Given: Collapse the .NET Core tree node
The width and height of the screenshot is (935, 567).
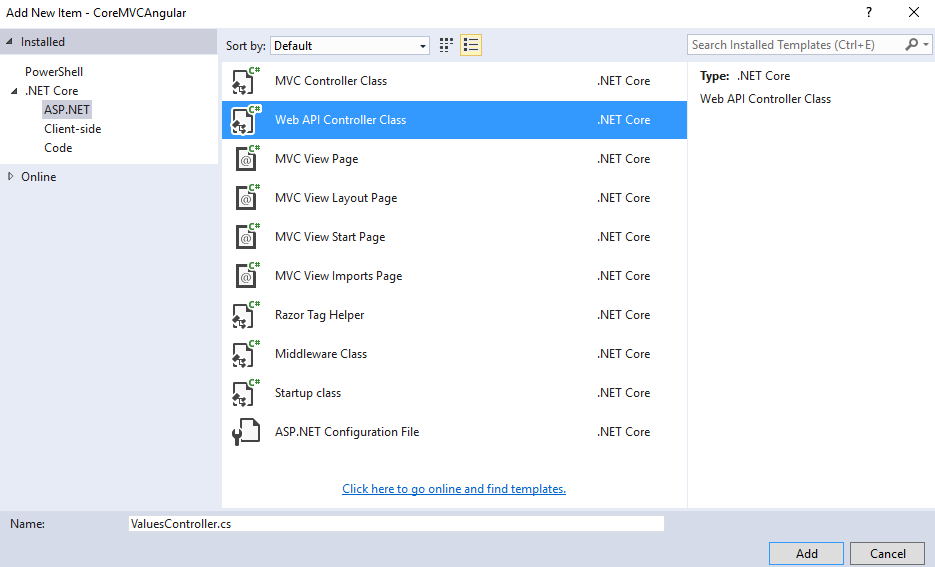Looking at the screenshot, I should [14, 91].
